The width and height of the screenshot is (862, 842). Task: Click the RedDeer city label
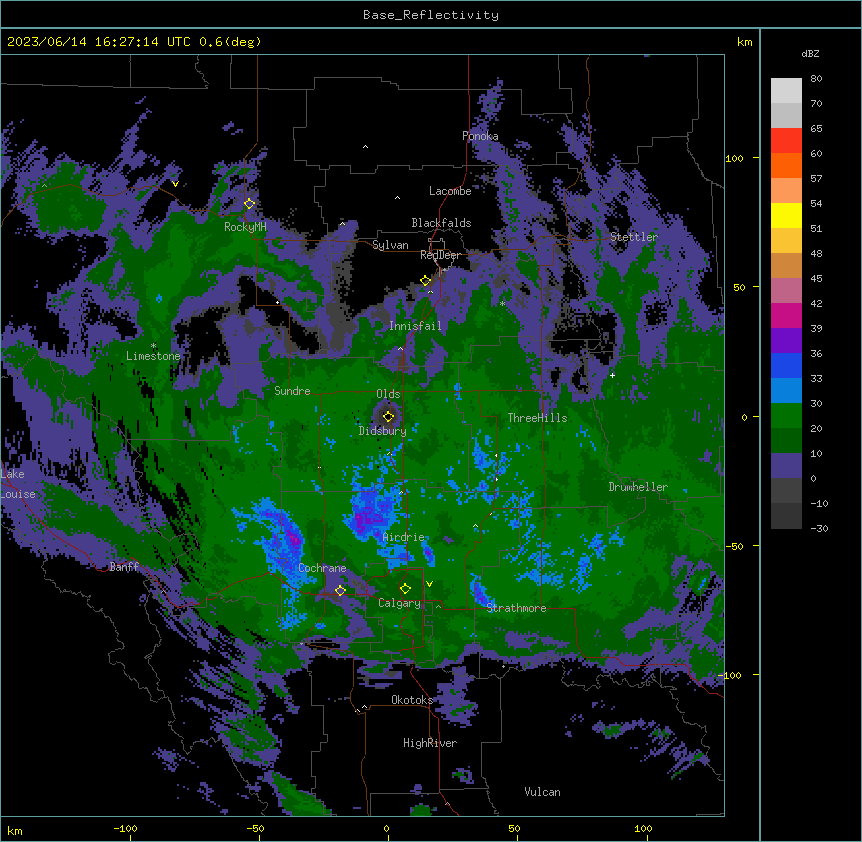[440, 255]
